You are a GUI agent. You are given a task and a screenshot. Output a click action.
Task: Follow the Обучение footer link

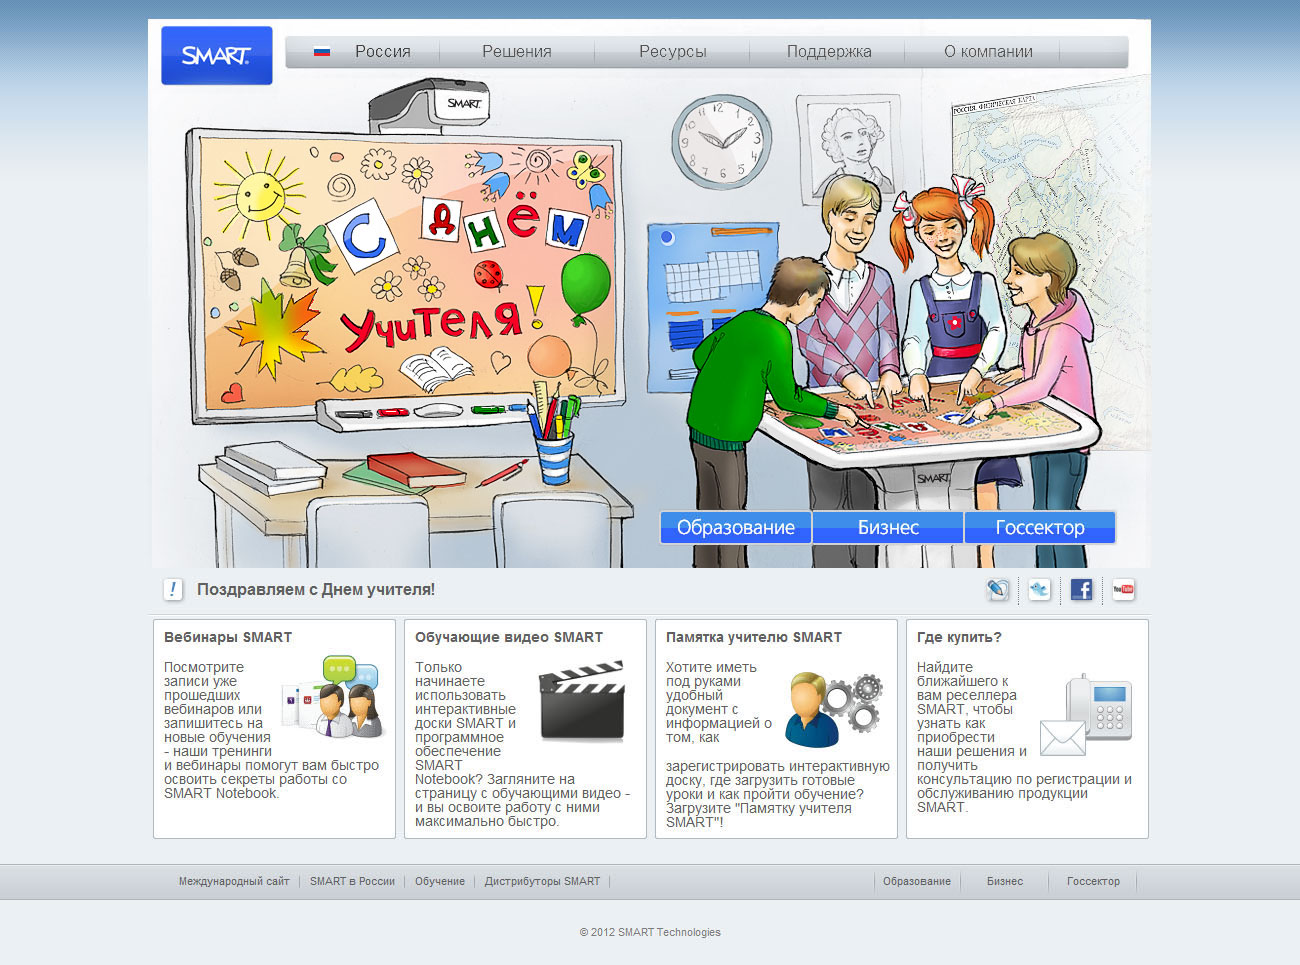[x=440, y=882]
